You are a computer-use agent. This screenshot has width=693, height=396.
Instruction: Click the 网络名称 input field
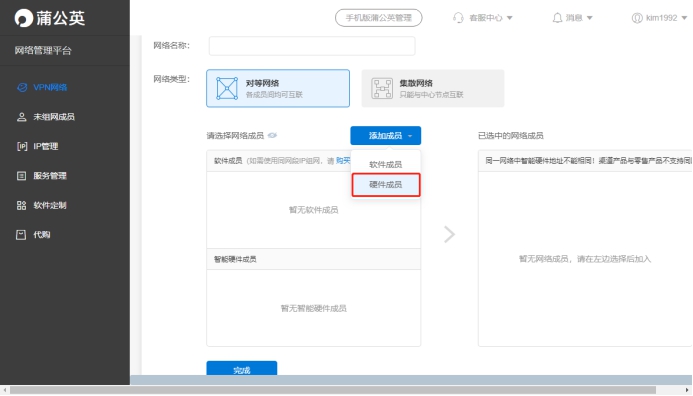(x=312, y=46)
